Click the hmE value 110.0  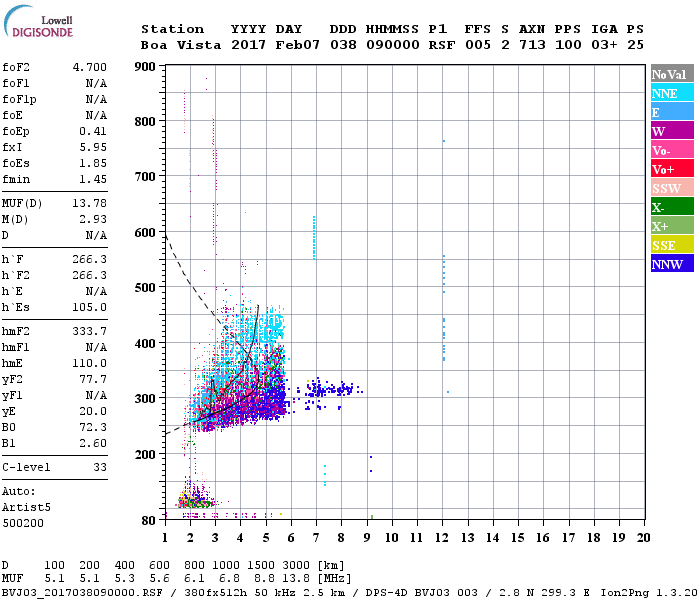click(90, 363)
